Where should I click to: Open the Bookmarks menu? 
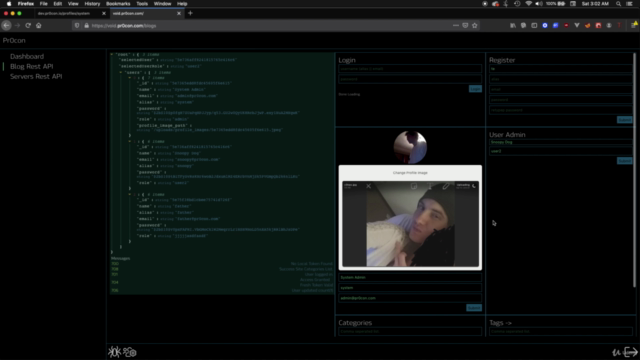point(118,4)
